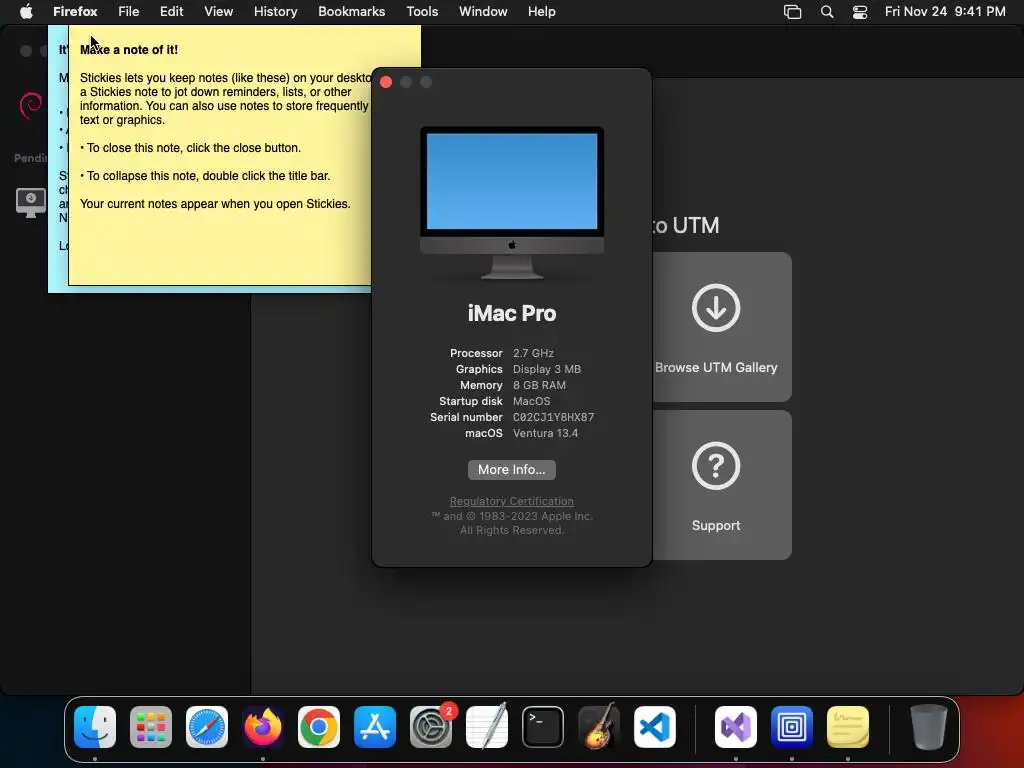1024x768 pixels.
Task: Open the UTM app in the Dock
Action: click(792, 727)
